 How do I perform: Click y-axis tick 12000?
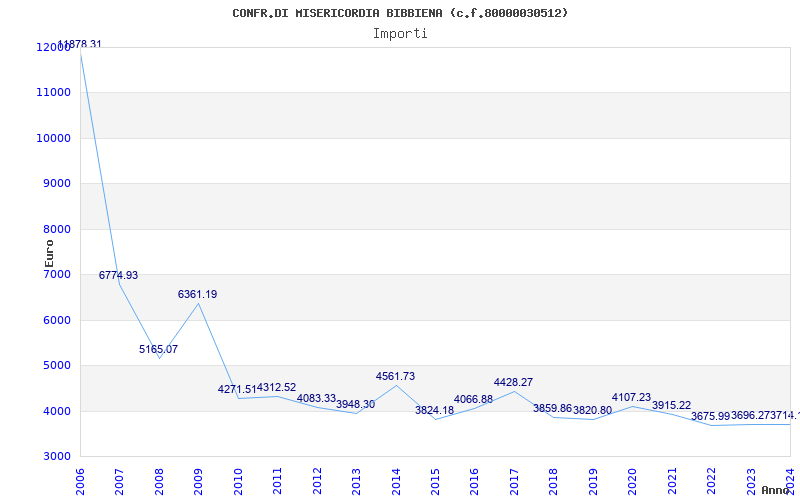point(53,47)
